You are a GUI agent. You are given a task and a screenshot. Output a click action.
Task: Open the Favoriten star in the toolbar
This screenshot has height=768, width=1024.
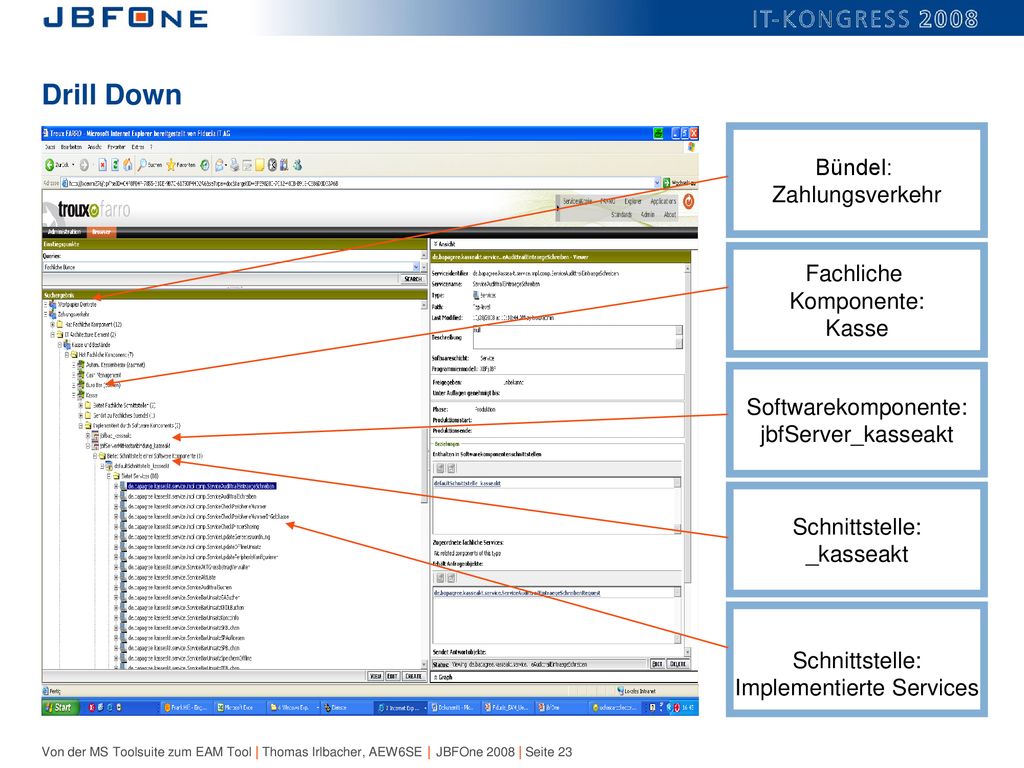(x=171, y=165)
